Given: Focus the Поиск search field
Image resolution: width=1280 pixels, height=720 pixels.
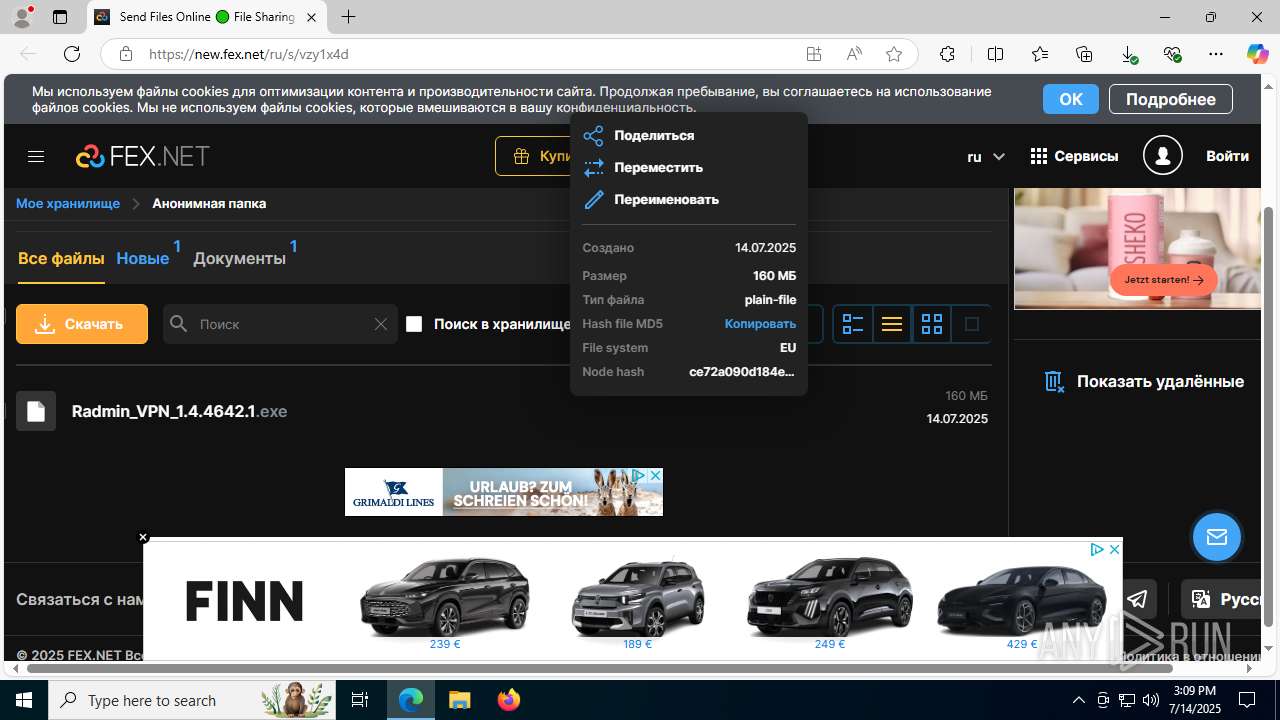Looking at the screenshot, I should pyautogui.click(x=280, y=324).
